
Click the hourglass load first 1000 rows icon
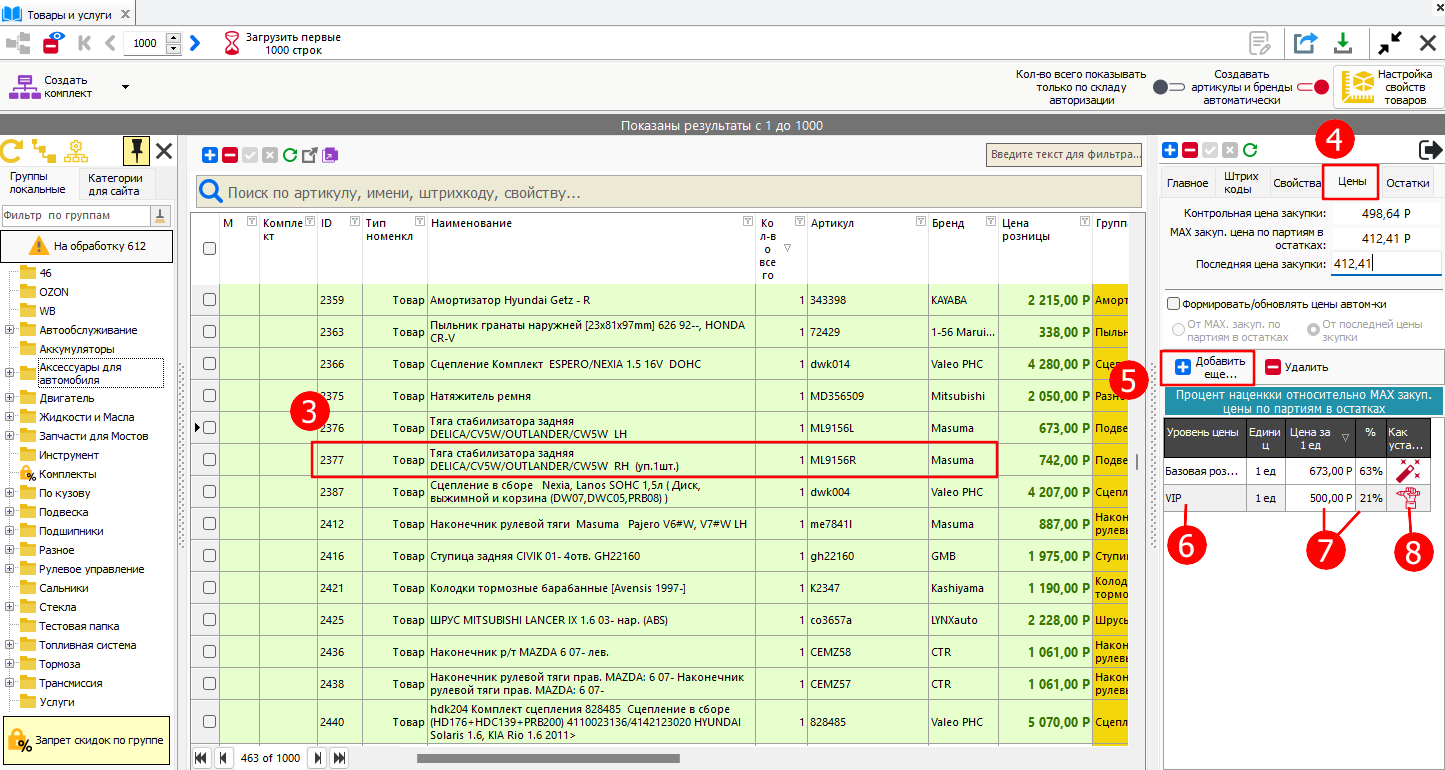point(232,43)
